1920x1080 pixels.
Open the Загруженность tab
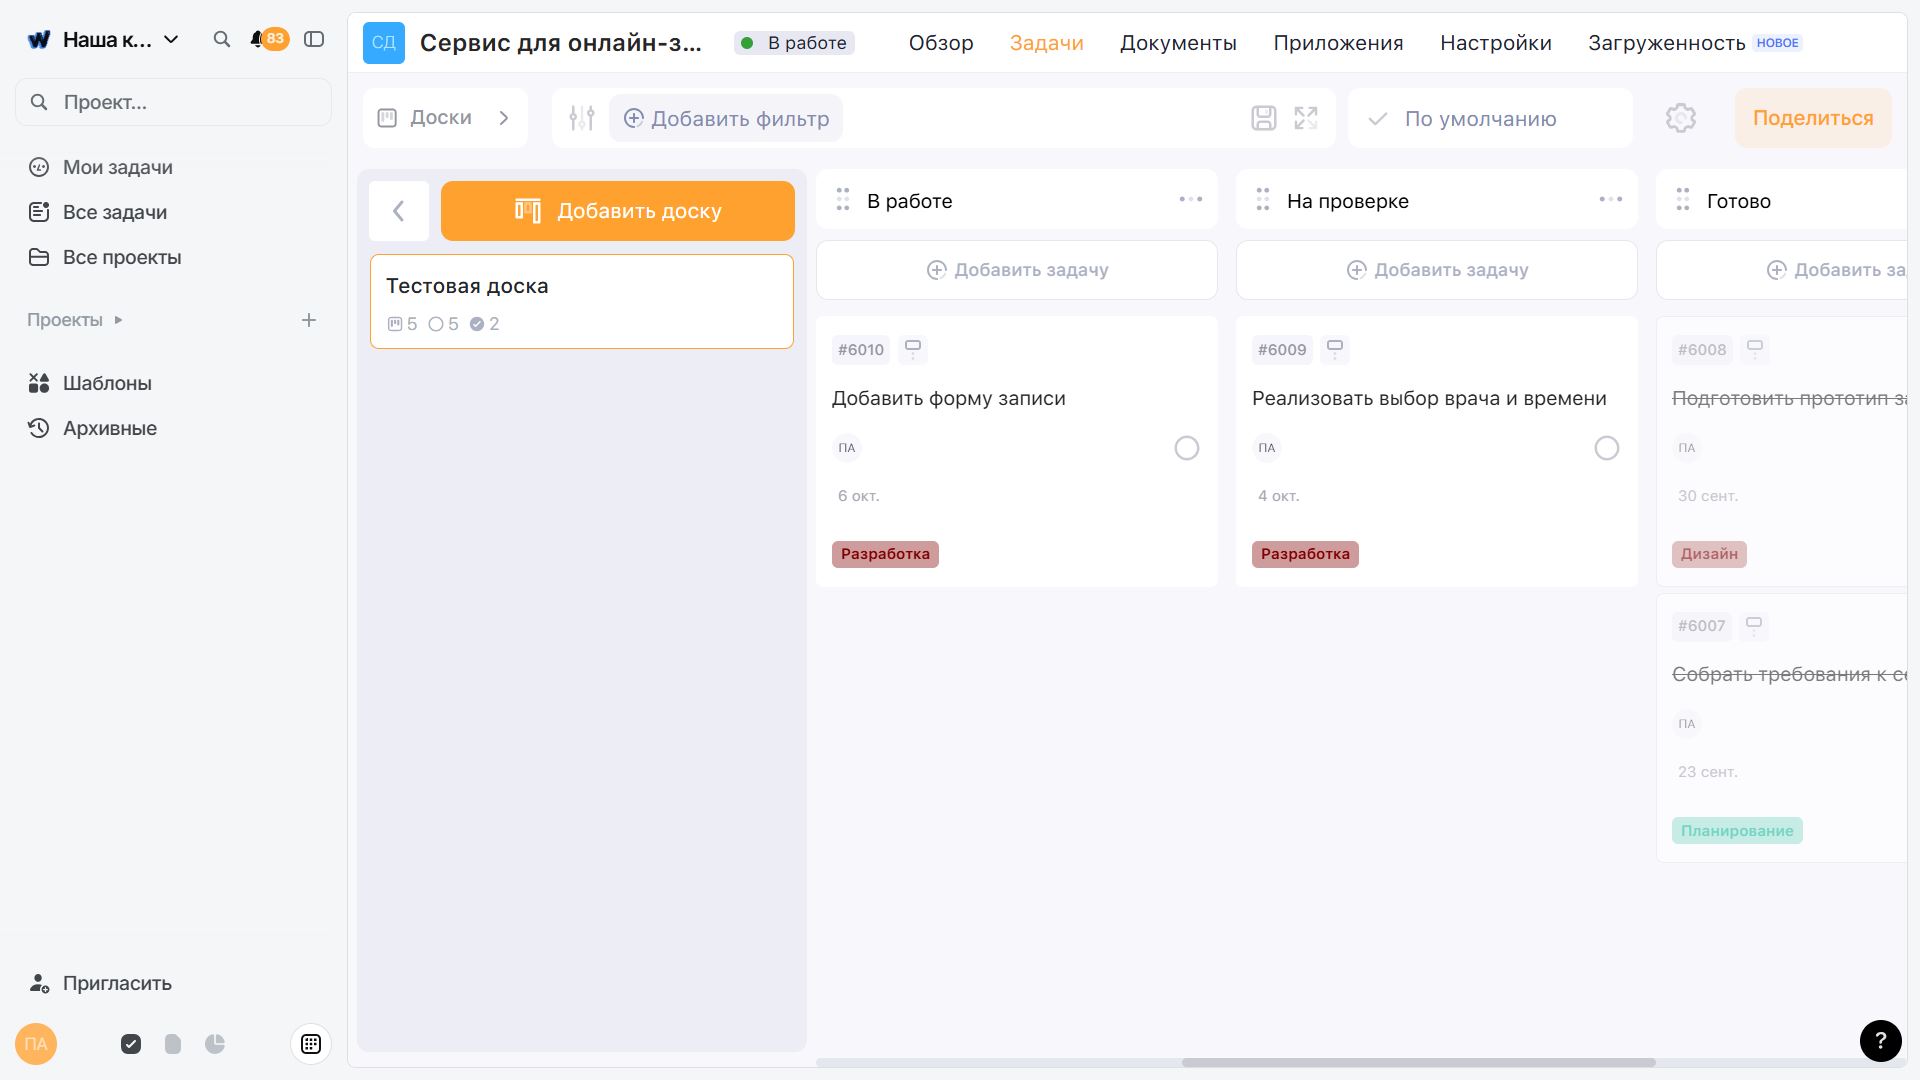[x=1667, y=43]
